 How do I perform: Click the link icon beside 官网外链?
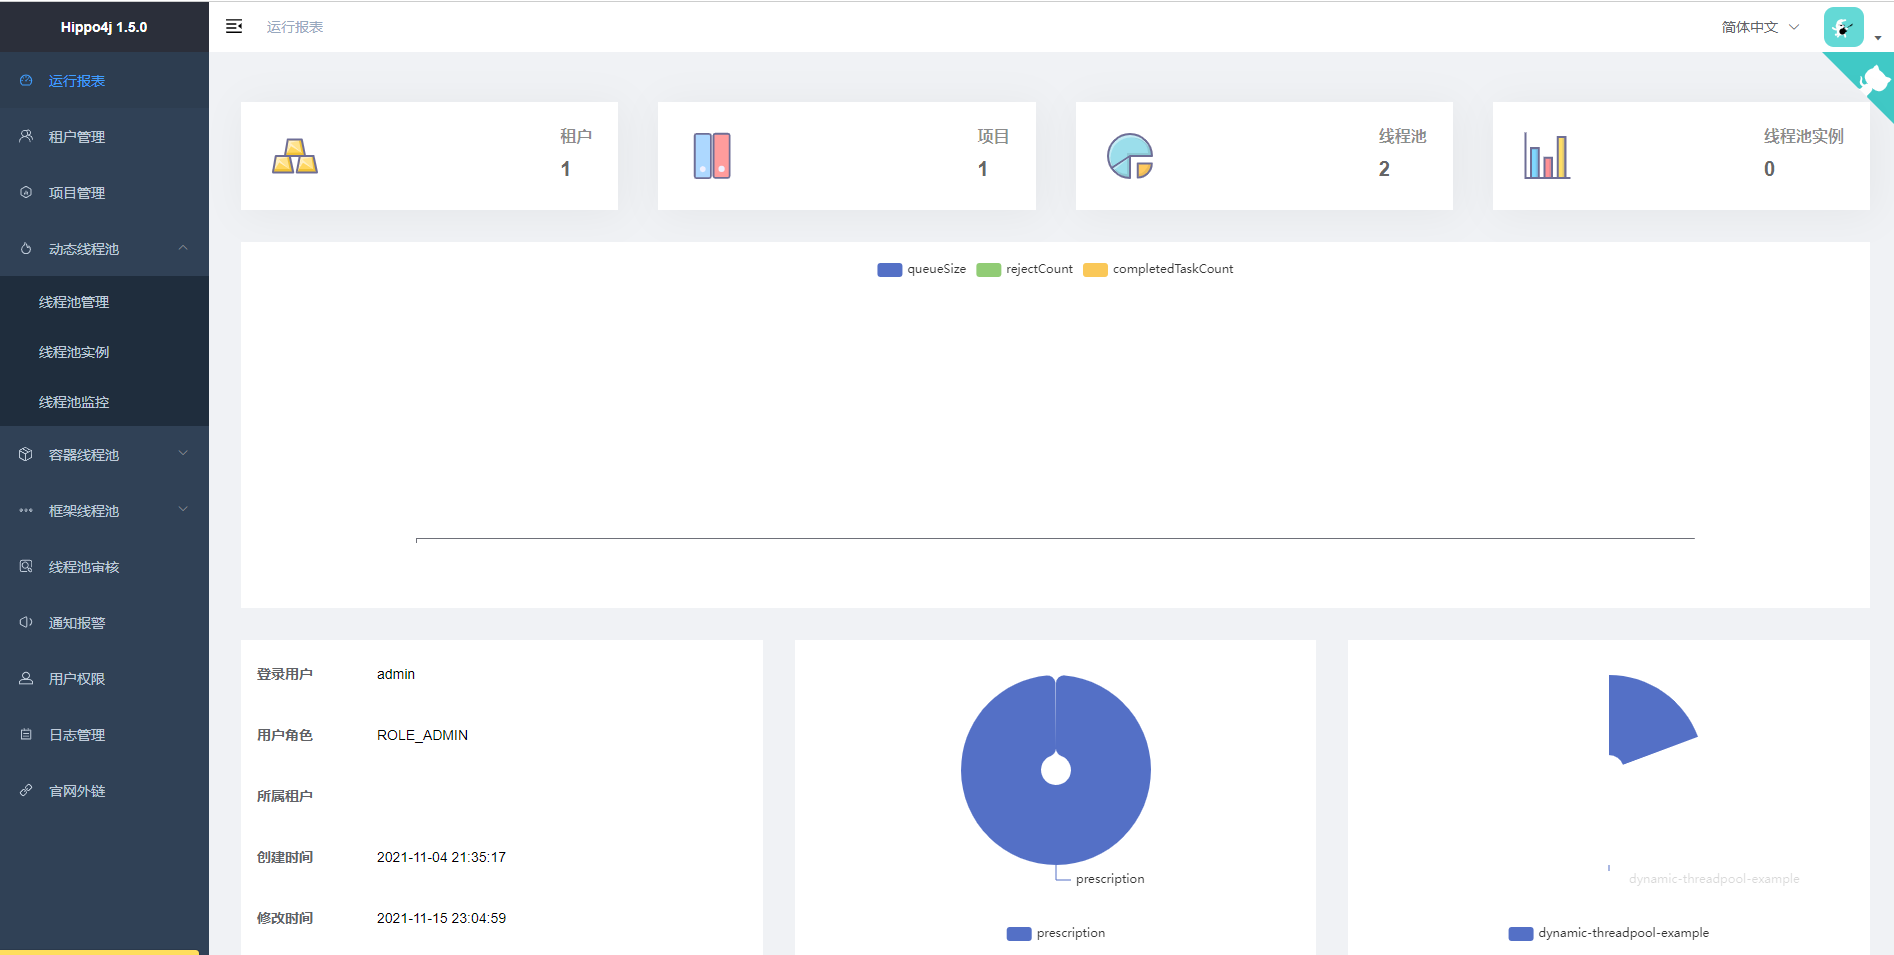[26, 790]
